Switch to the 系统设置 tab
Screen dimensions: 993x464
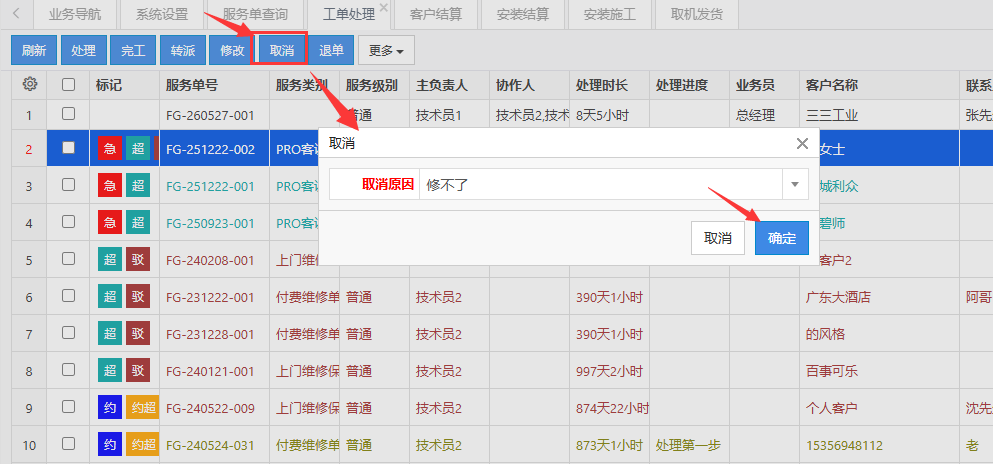click(x=161, y=15)
